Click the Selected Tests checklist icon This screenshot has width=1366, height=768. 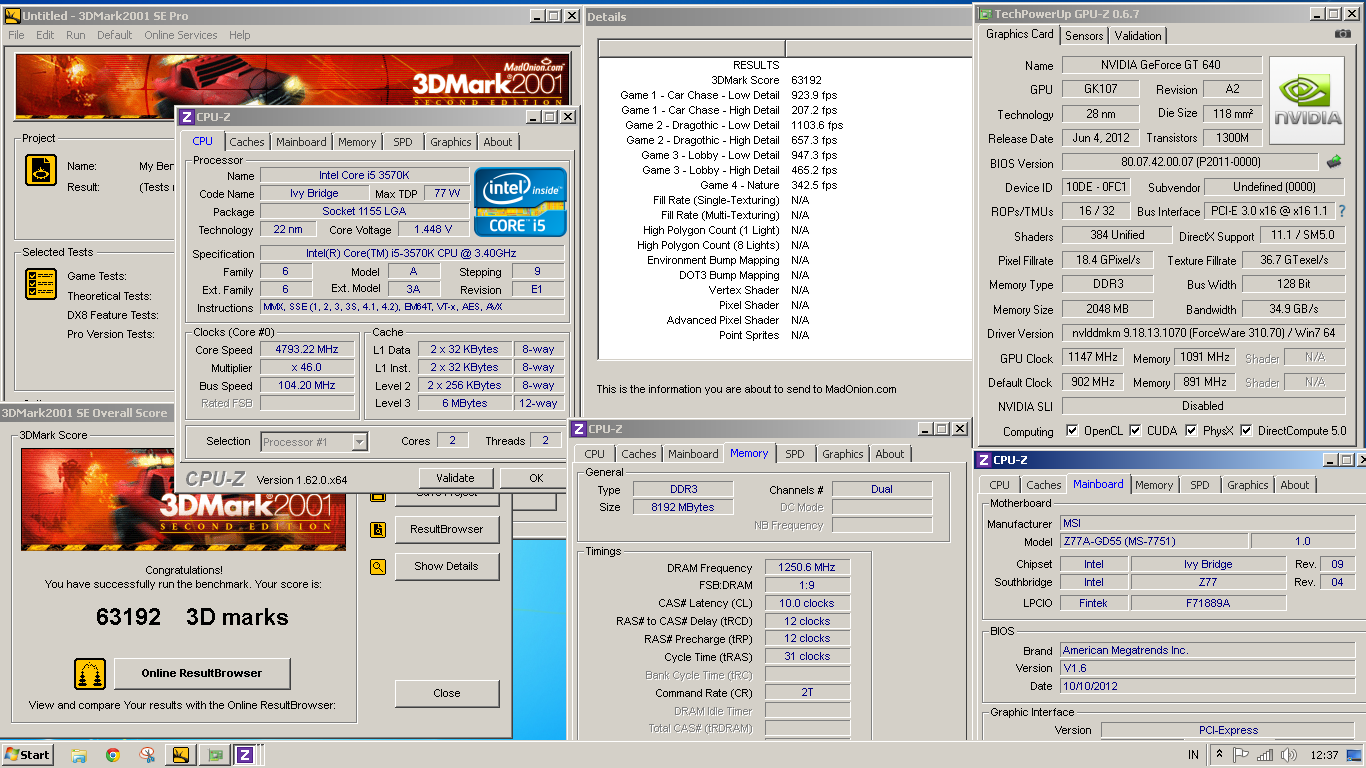pos(41,284)
